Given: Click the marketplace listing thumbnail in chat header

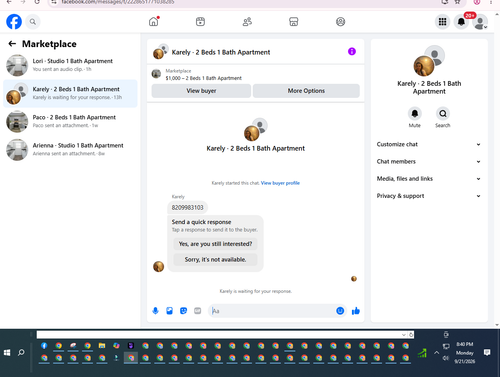Looking at the screenshot, I should 156,74.
